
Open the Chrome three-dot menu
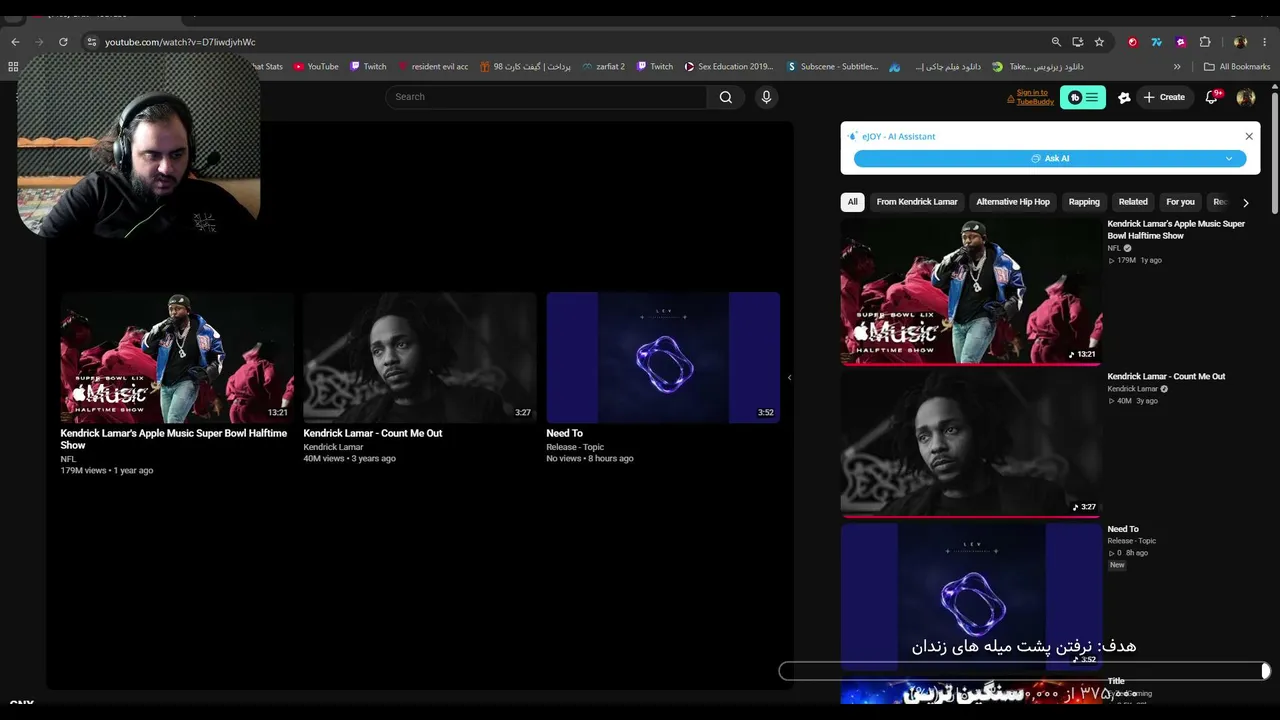click(x=1265, y=42)
